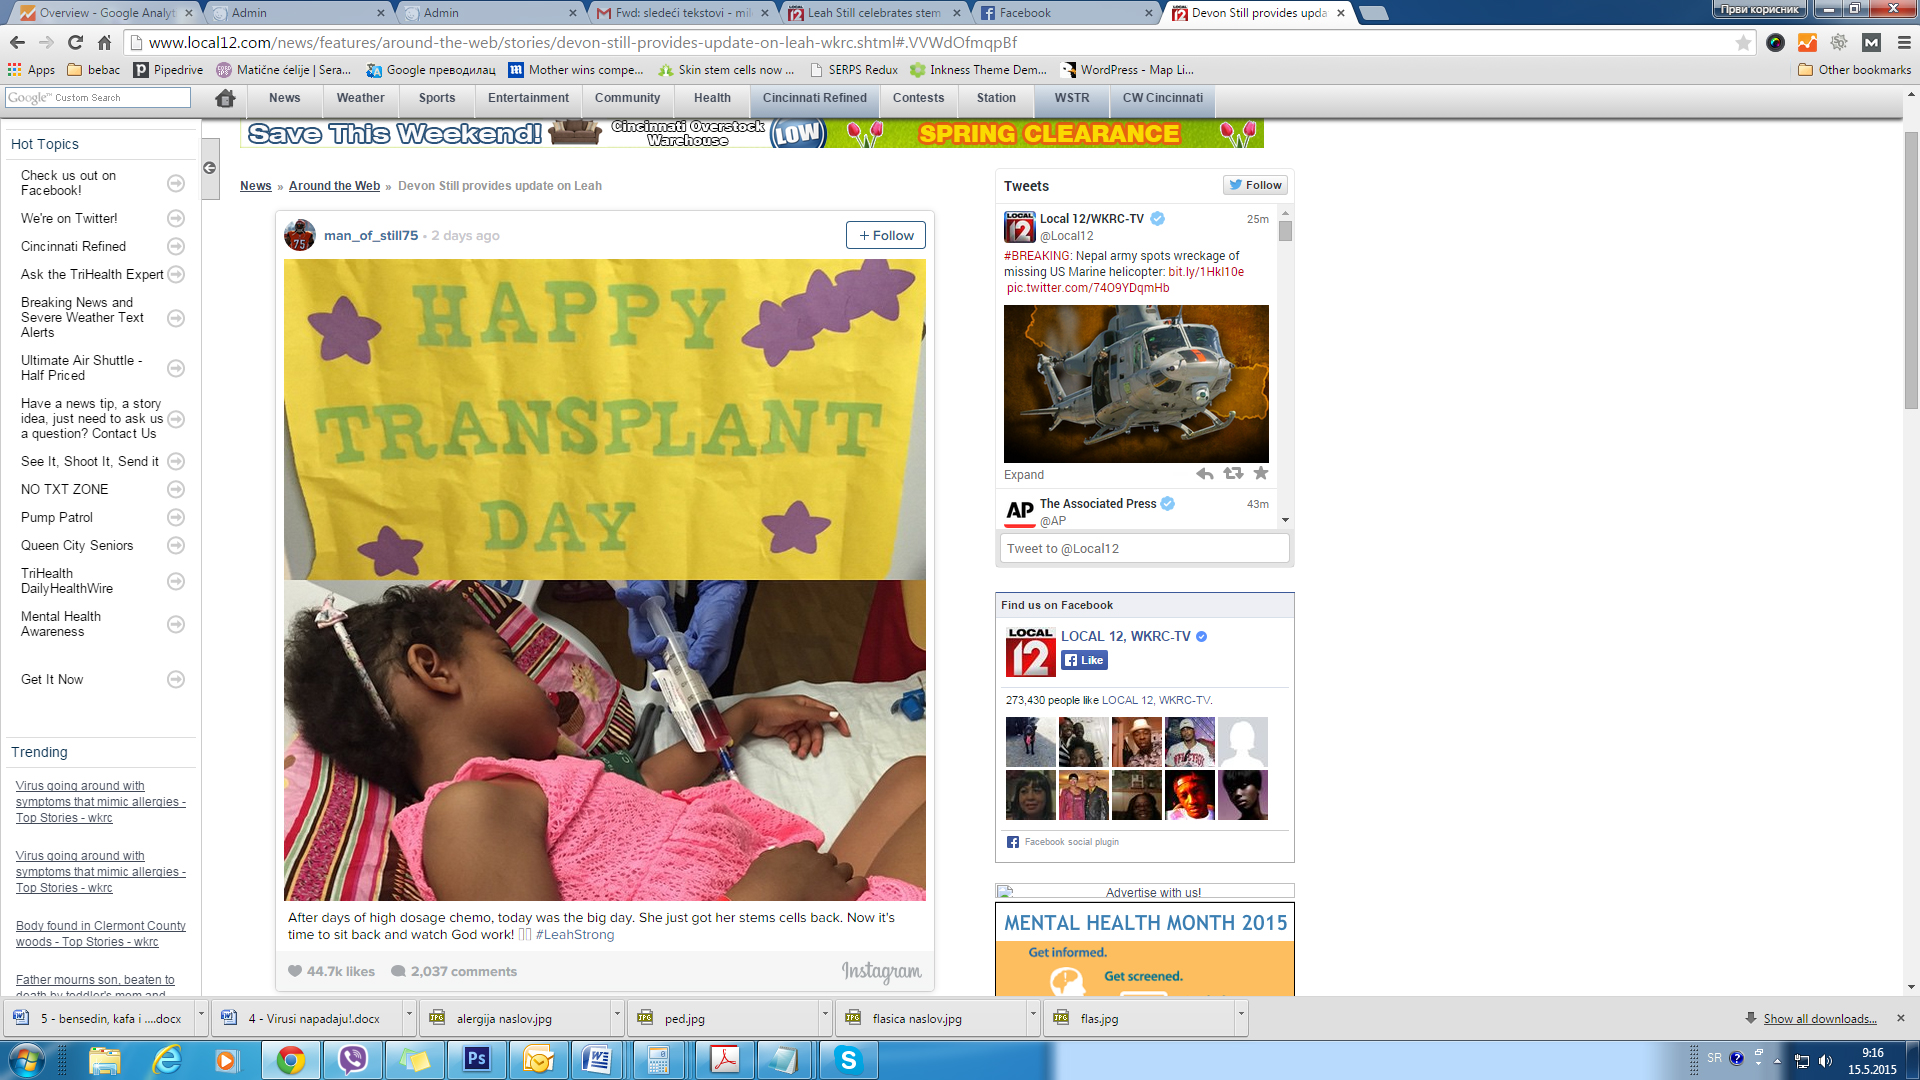The height and width of the screenshot is (1080, 1920).
Task: Open dropdown arrow for ped.jpg download
Action: [x=825, y=1013]
